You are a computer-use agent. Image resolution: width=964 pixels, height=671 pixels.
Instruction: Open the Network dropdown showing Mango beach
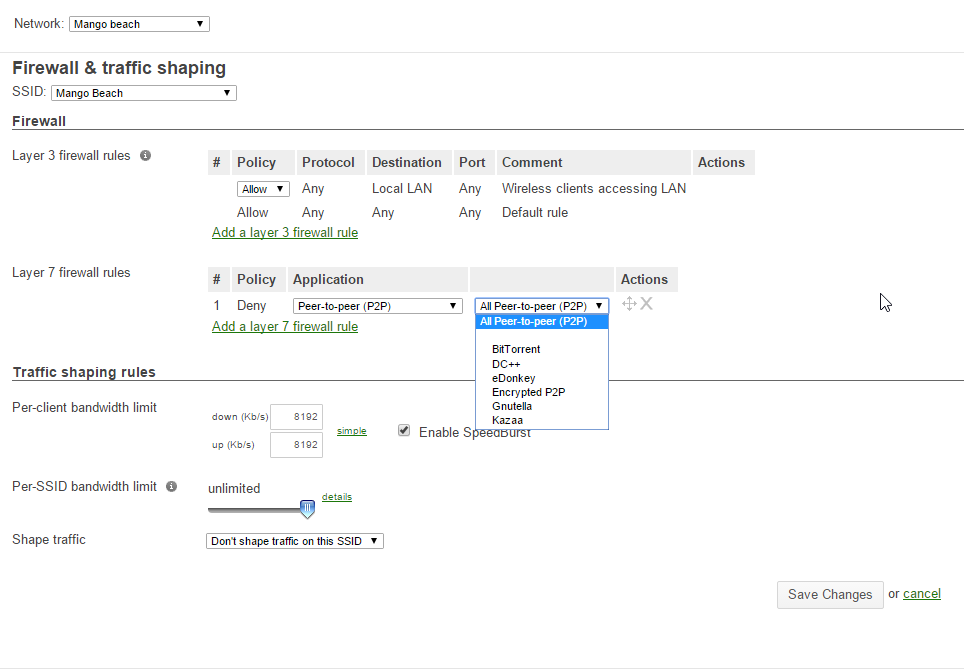pyautogui.click(x=140, y=24)
